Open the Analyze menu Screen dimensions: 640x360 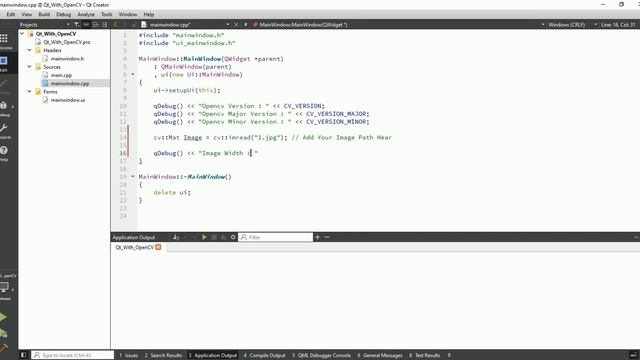point(86,14)
